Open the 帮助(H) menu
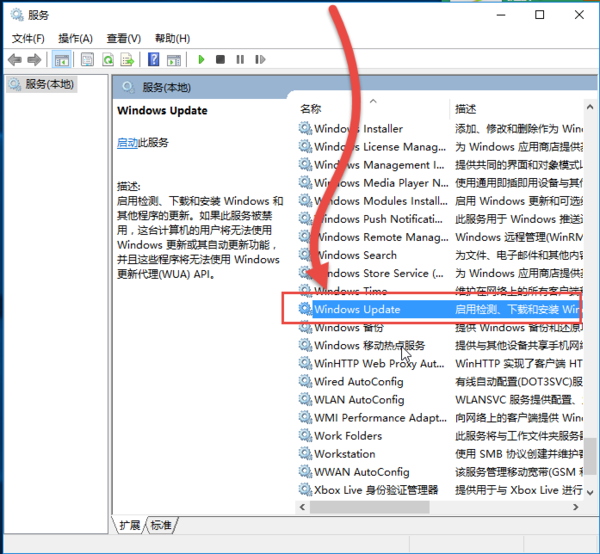This screenshot has width=600, height=554. (x=172, y=39)
